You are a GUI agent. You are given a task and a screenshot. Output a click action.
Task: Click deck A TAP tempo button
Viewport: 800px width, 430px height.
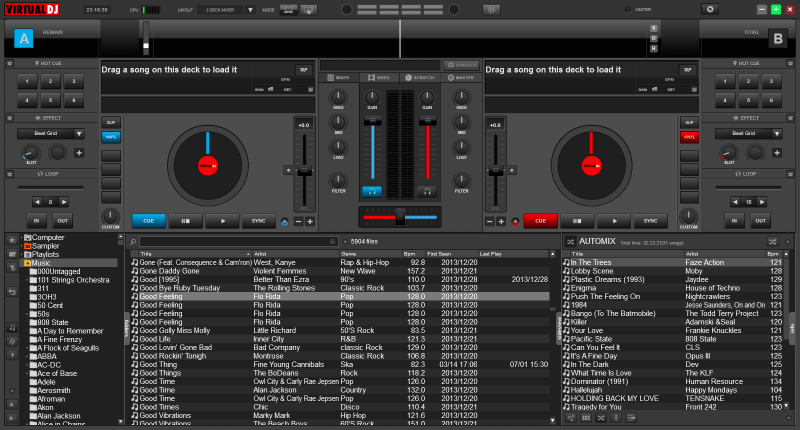click(304, 69)
